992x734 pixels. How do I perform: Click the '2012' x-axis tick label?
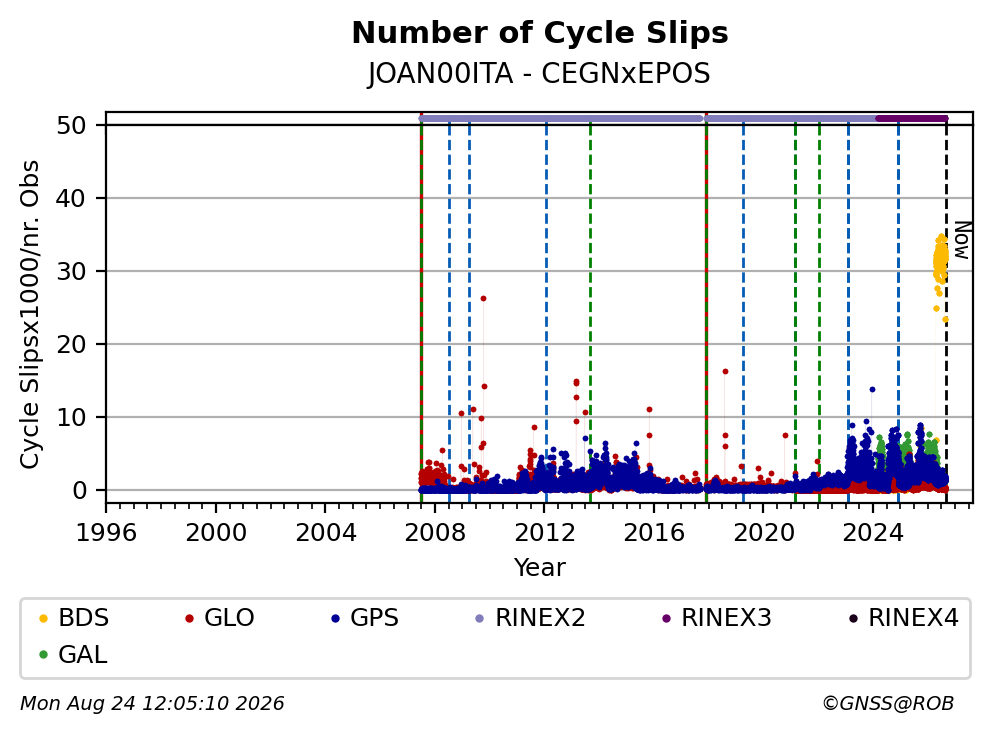tap(545, 533)
